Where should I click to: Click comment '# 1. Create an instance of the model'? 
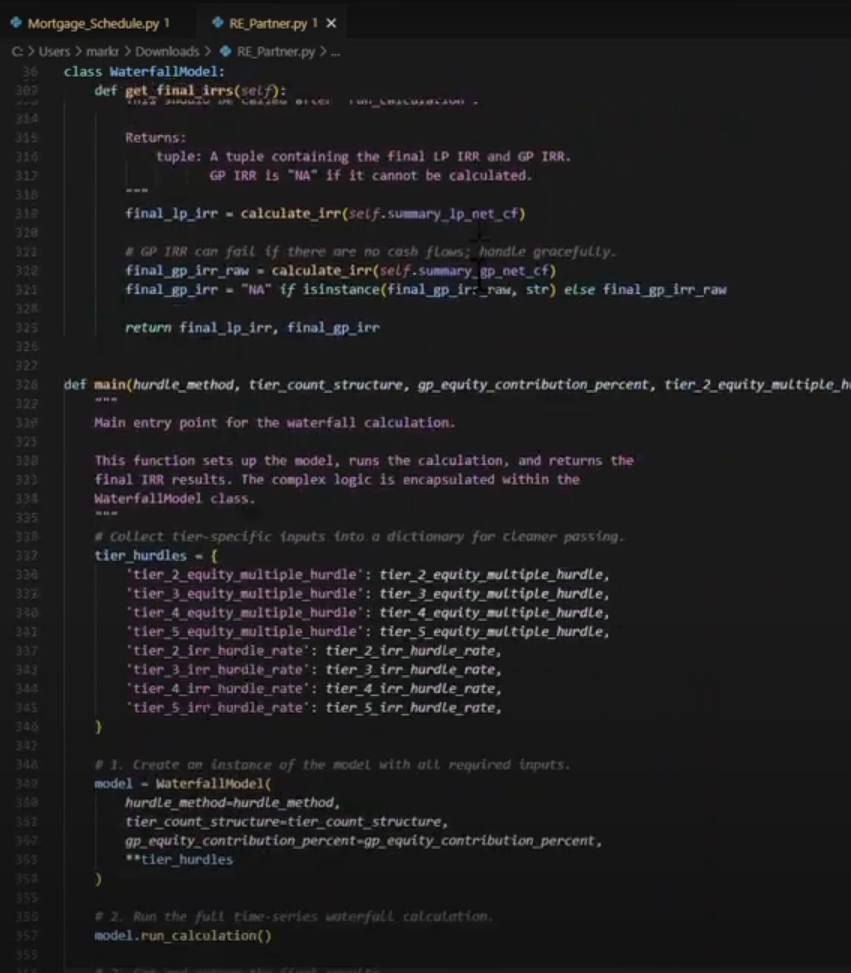pos(332,764)
